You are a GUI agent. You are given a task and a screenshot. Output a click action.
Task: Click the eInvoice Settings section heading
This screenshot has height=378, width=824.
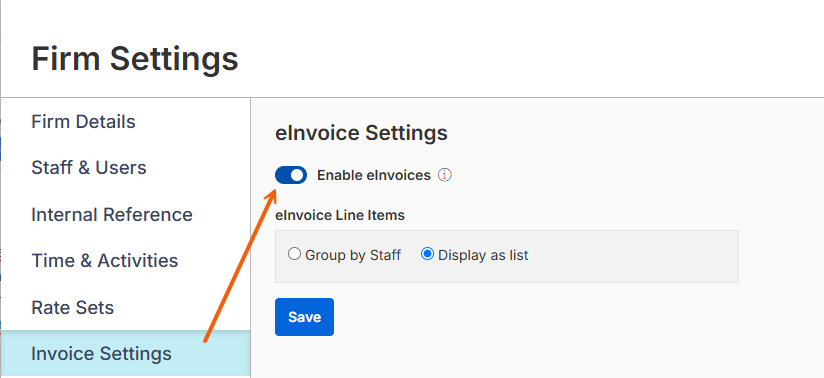coord(361,132)
